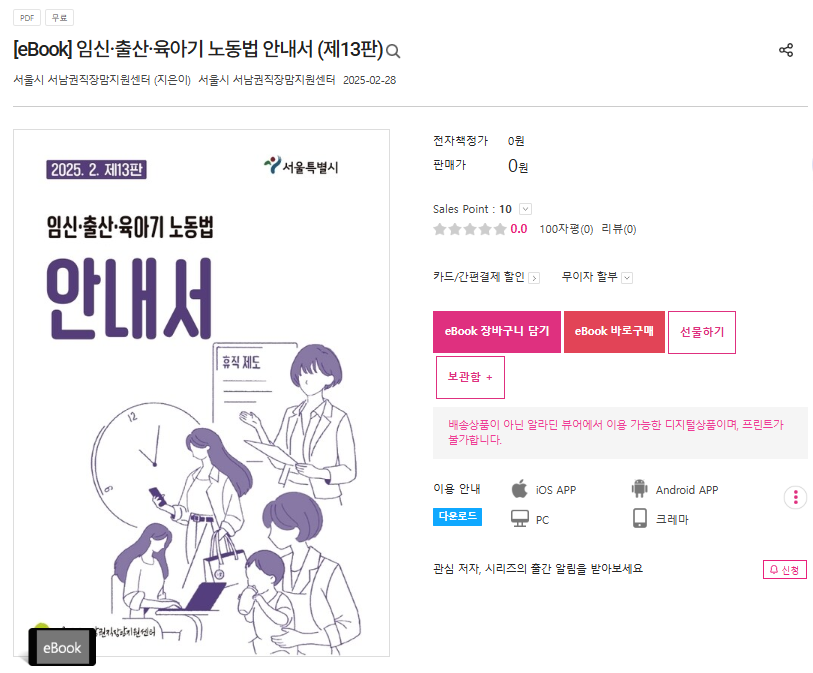The image size is (813, 673).
Task: Select the Android APP robot icon
Action: pyautogui.click(x=639, y=488)
